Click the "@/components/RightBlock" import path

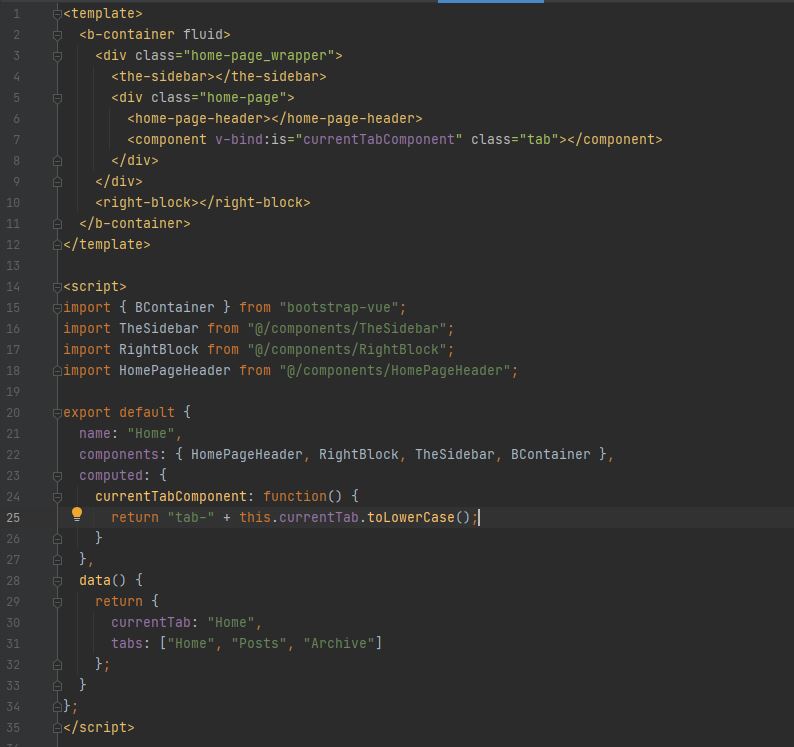tap(347, 349)
